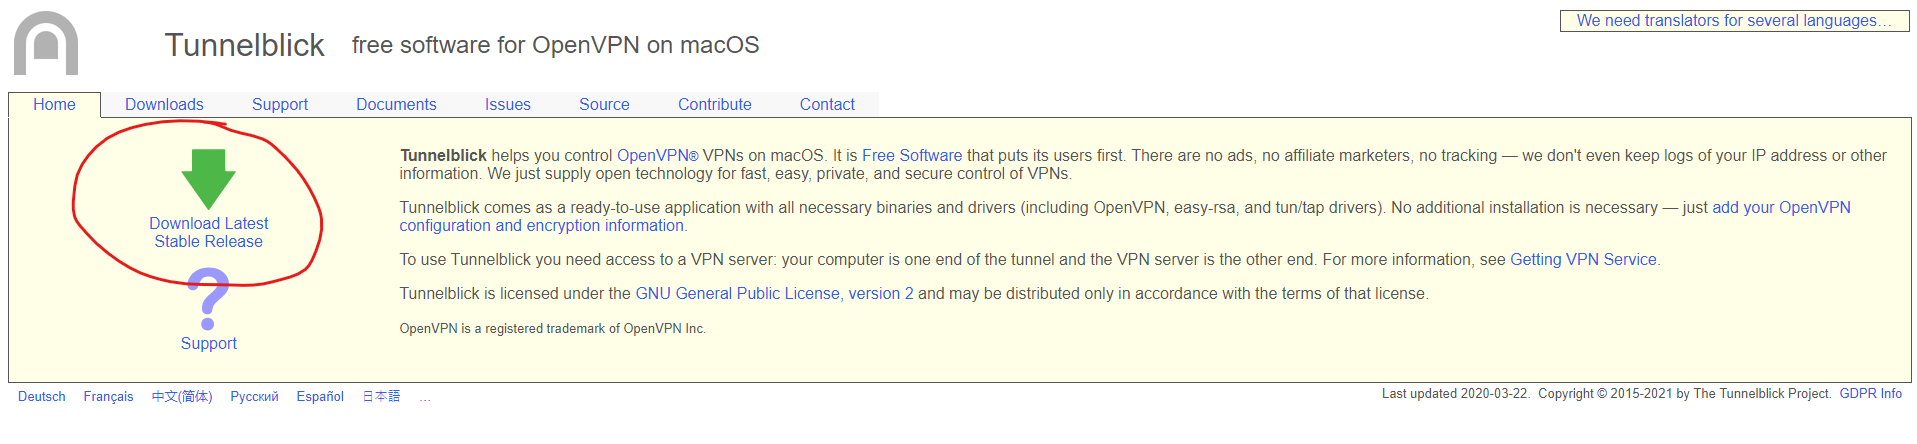Click Download Latest Stable Release link
1917x444 pixels.
(x=208, y=232)
